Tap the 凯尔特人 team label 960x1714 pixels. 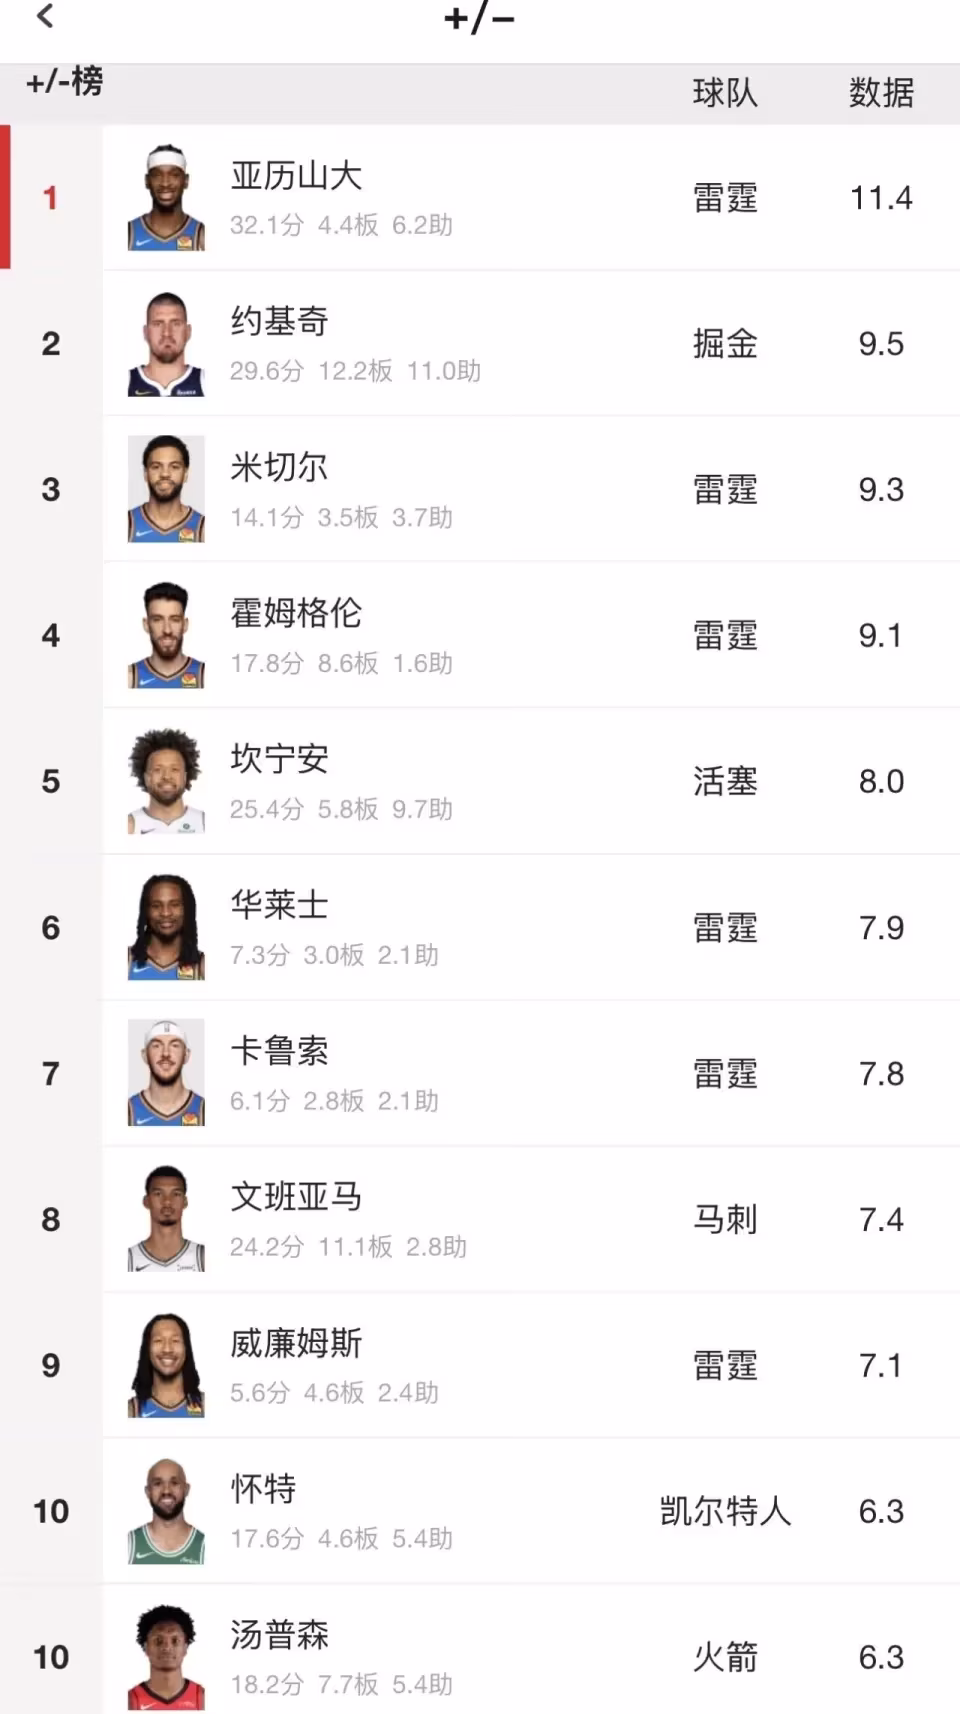[725, 1511]
